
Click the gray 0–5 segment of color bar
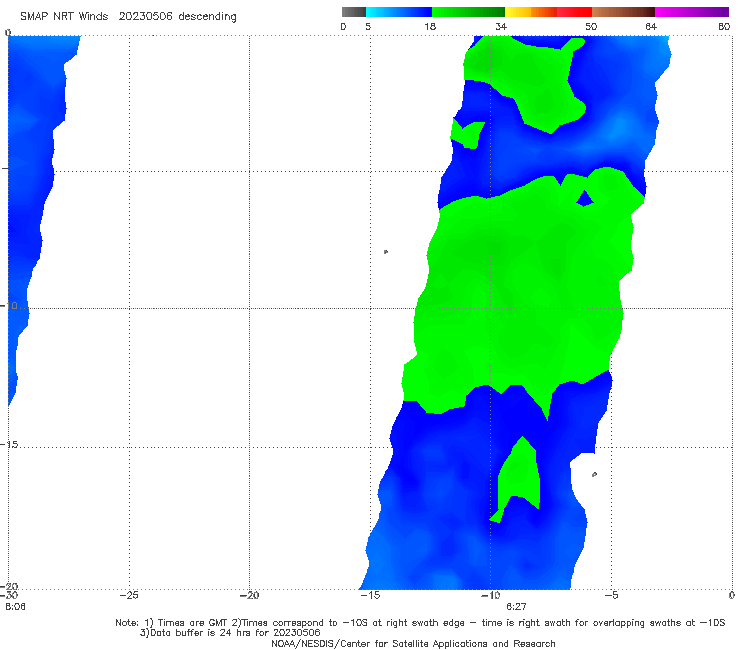(x=353, y=12)
